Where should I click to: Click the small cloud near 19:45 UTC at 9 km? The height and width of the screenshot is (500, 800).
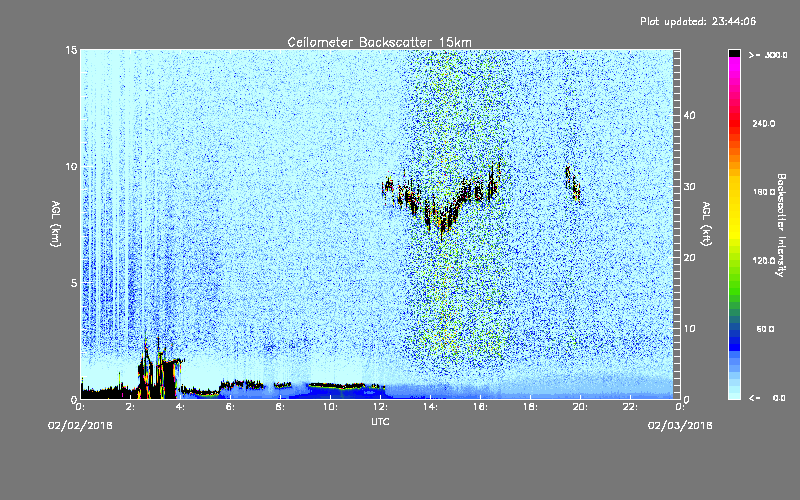point(573,184)
